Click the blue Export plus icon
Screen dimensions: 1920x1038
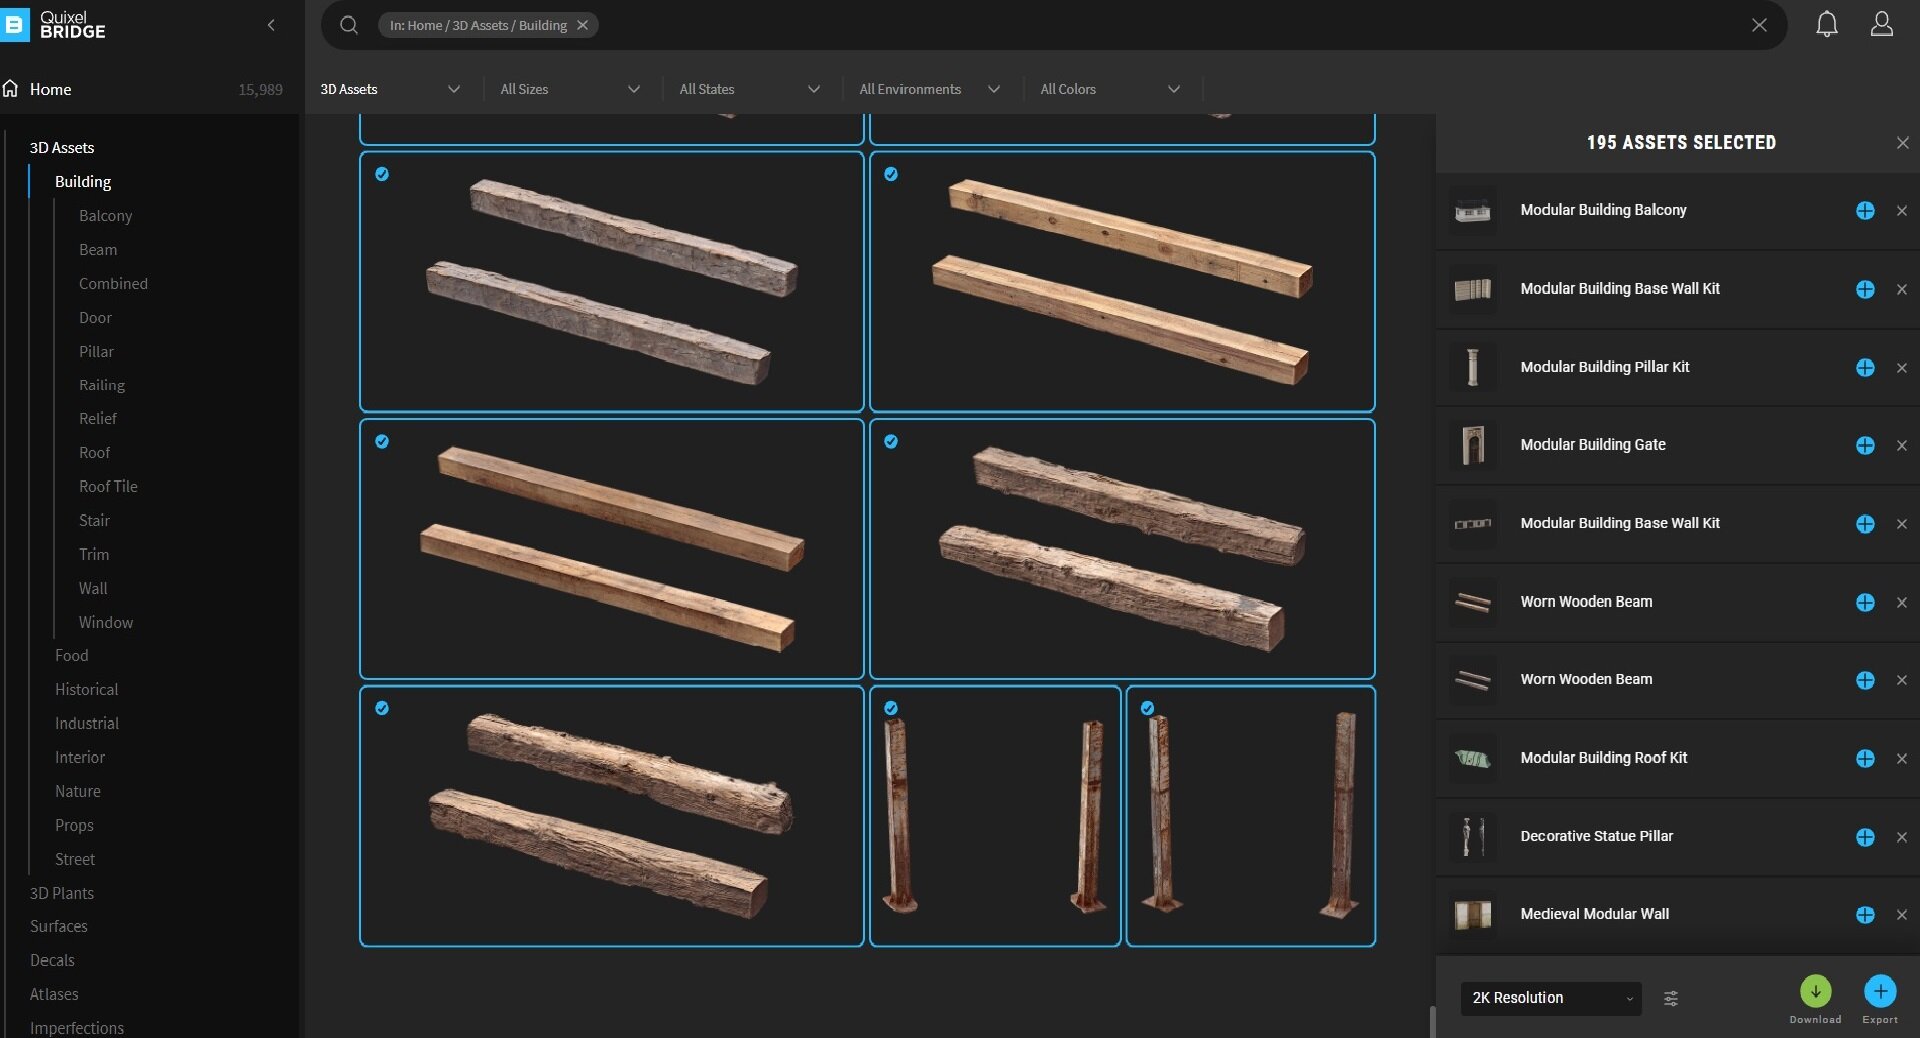click(x=1879, y=991)
